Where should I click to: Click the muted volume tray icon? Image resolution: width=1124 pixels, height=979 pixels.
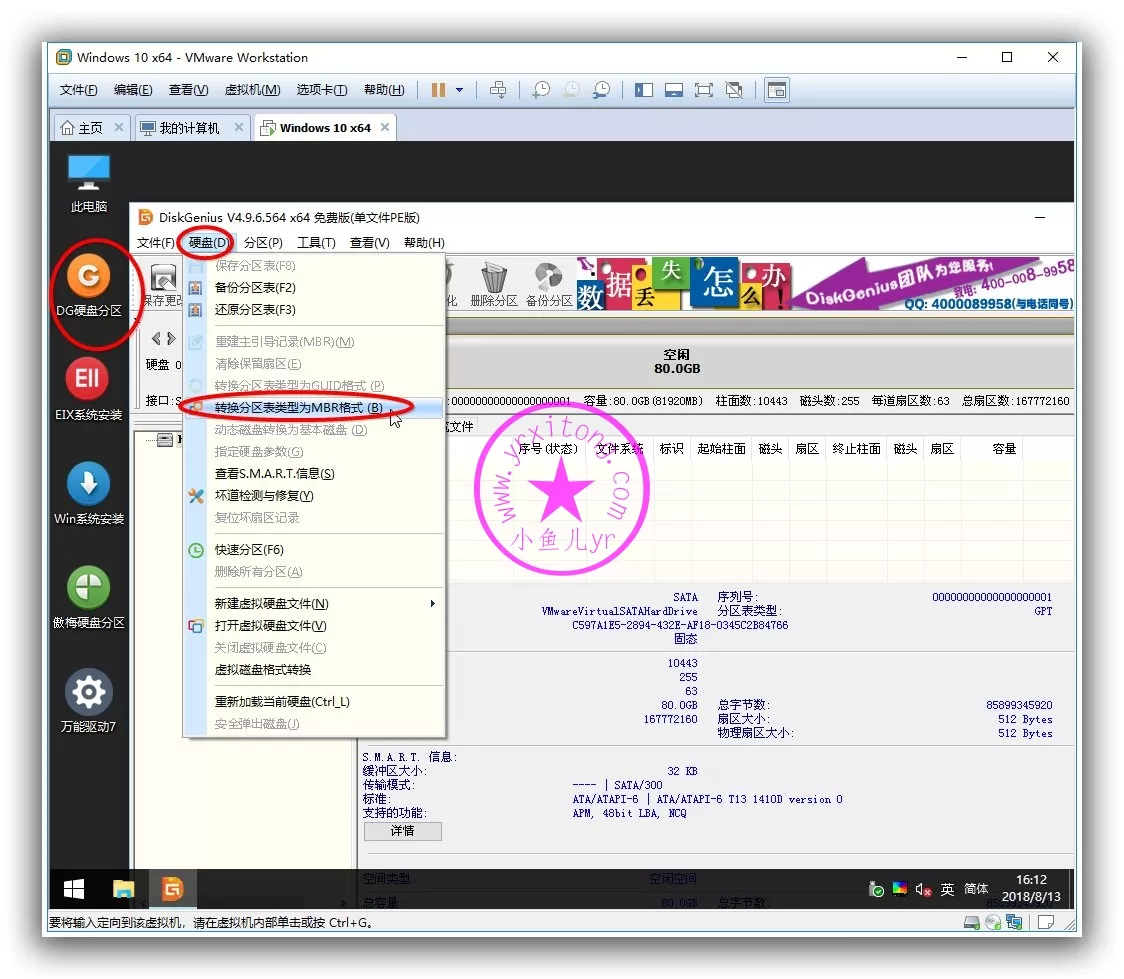pos(923,889)
